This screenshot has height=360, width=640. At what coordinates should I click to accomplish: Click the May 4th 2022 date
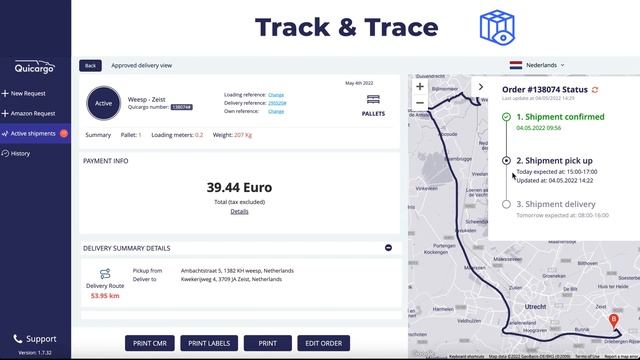coord(359,83)
